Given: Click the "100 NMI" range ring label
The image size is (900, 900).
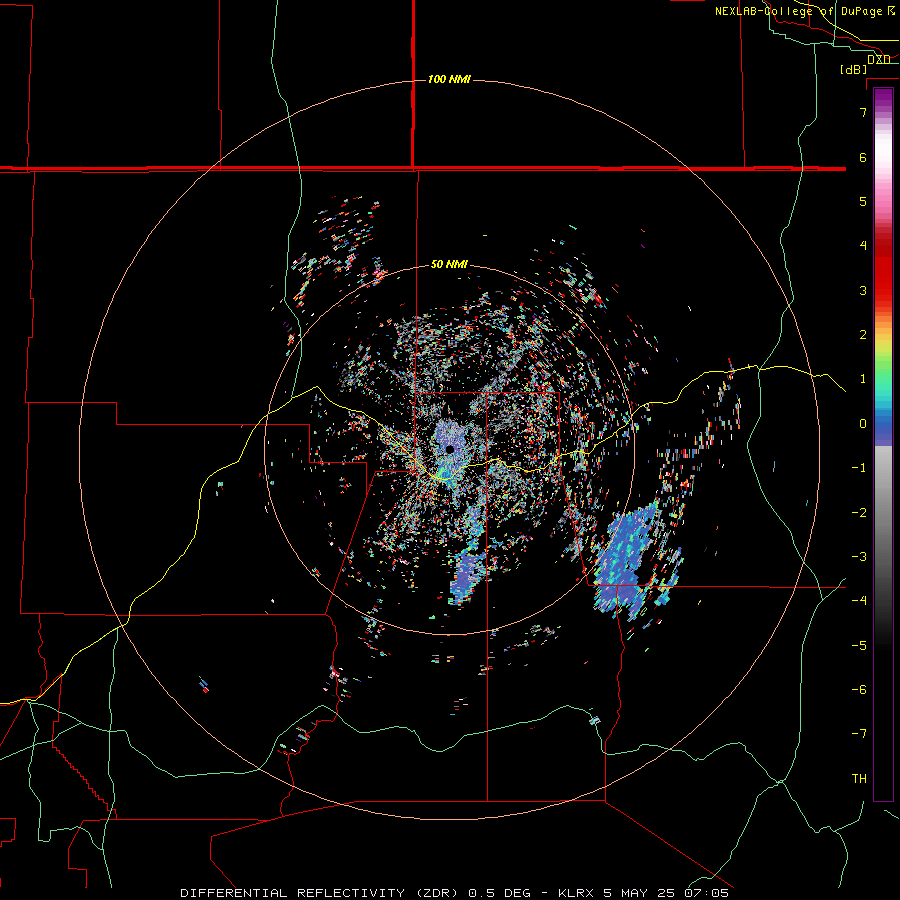Looking at the screenshot, I should pos(449,79).
